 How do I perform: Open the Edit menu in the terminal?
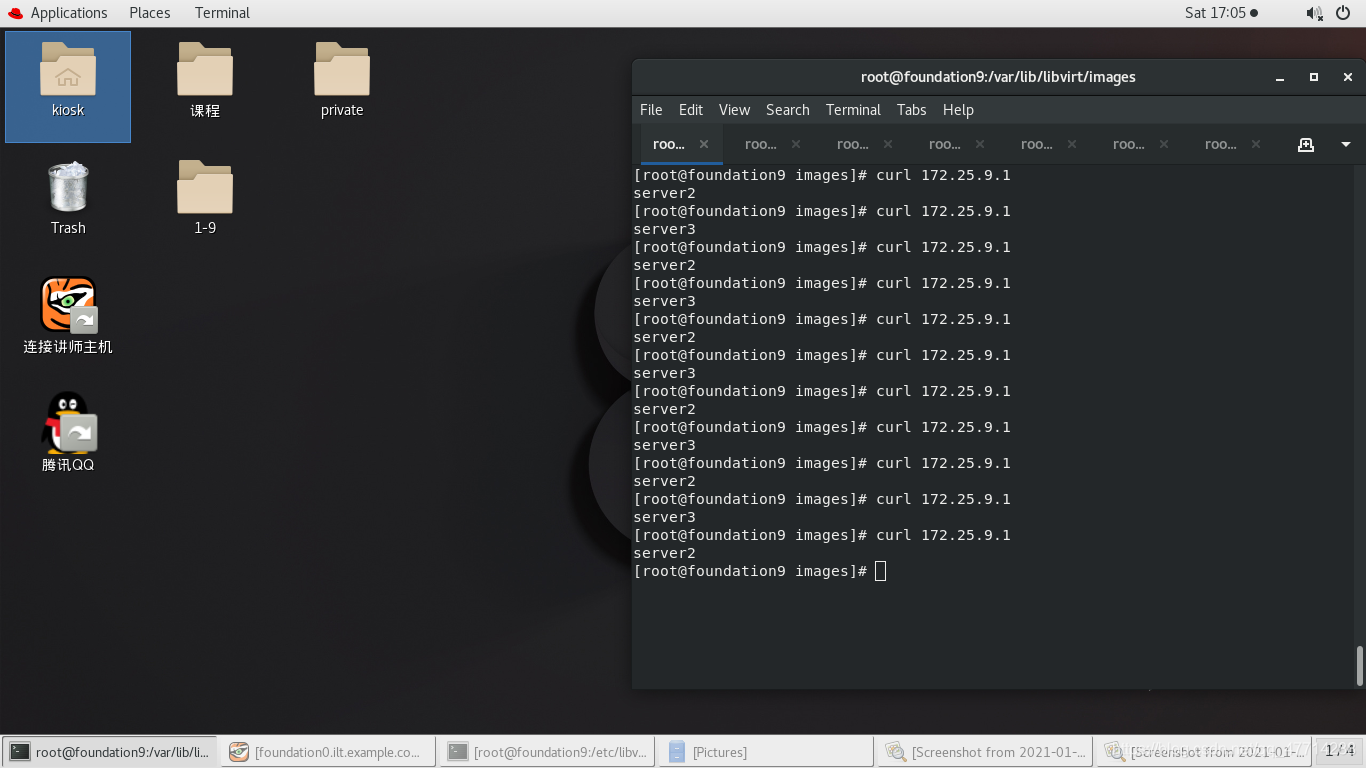[690, 110]
